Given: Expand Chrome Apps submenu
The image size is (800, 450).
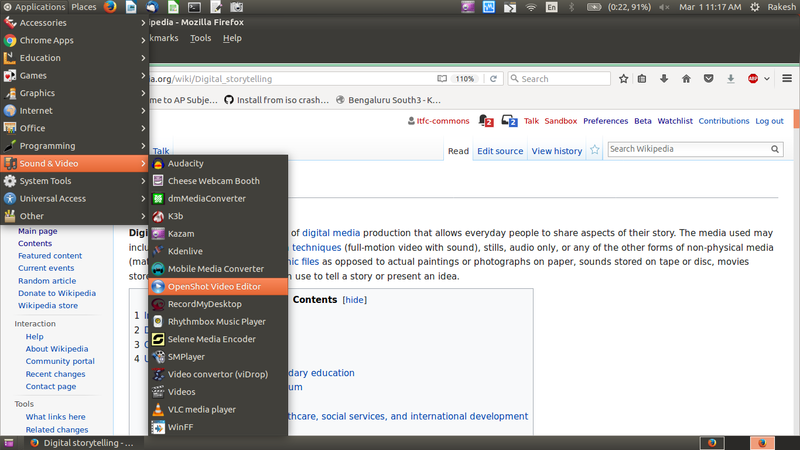Looking at the screenshot, I should [74, 40].
